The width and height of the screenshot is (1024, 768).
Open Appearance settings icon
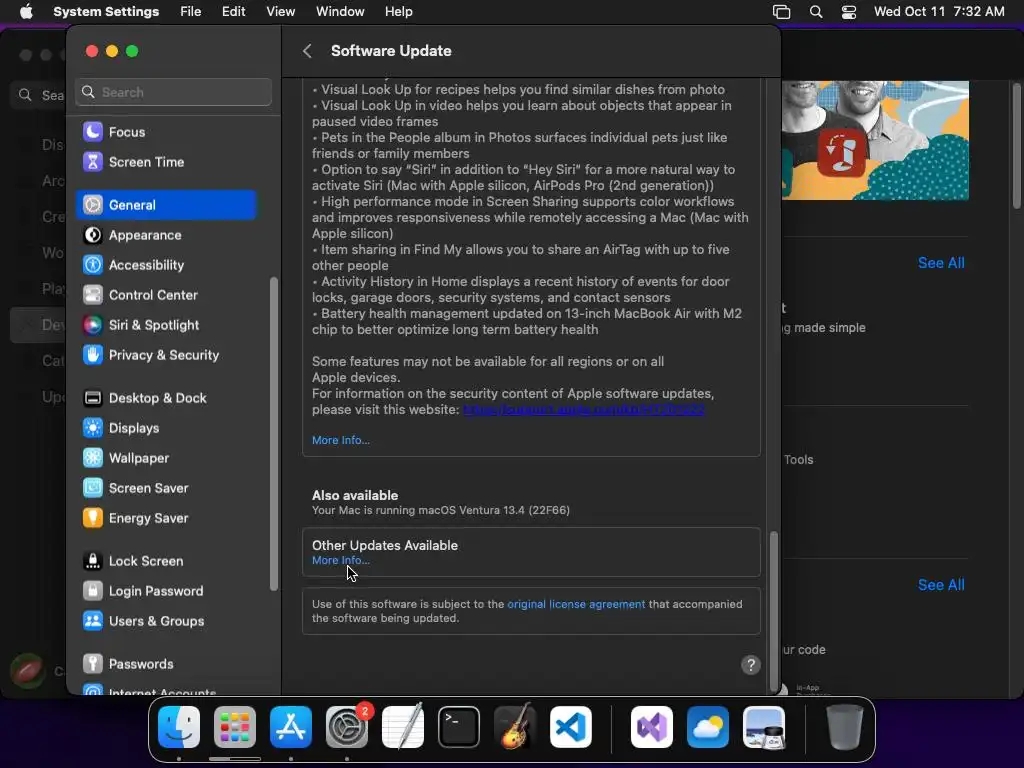[x=93, y=235]
